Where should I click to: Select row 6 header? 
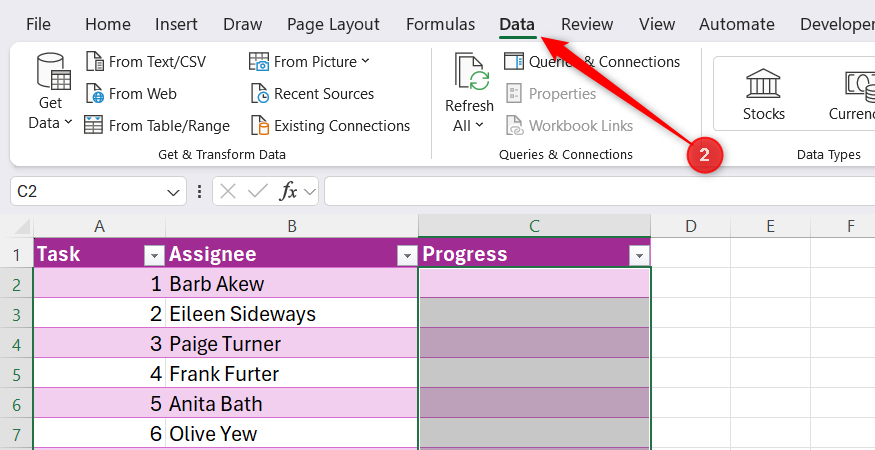pyautogui.click(x=16, y=404)
